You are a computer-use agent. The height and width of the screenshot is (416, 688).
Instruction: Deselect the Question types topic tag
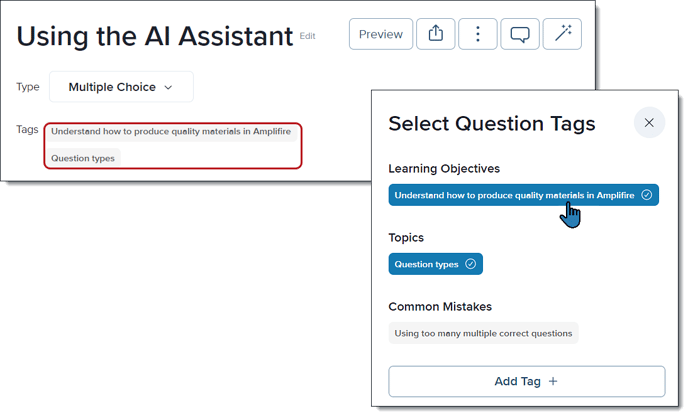click(435, 264)
